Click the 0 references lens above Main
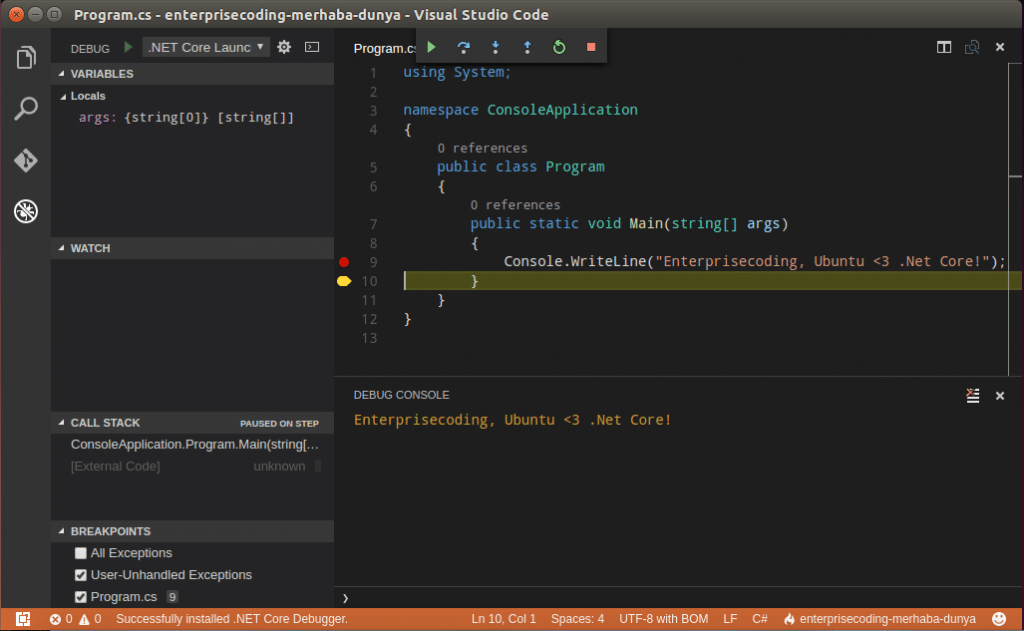 point(515,205)
